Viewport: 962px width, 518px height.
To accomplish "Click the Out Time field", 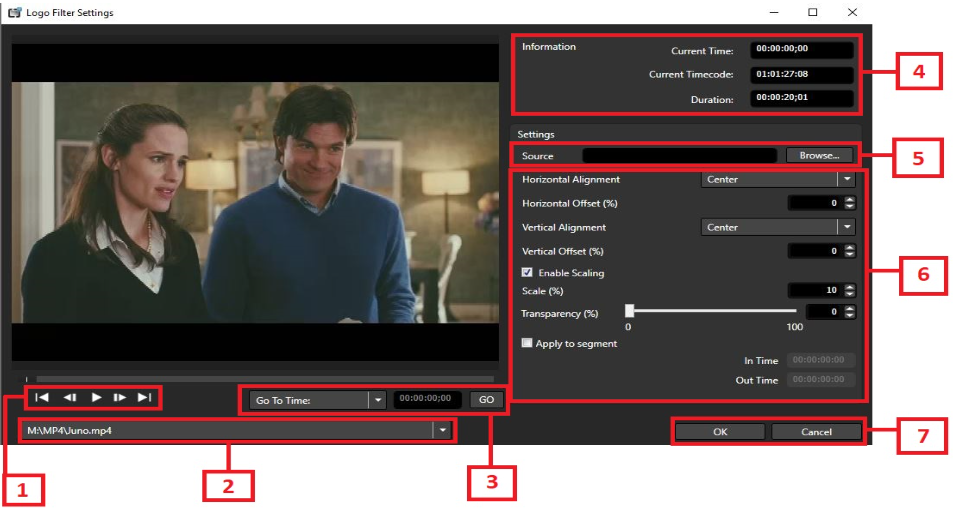I will coord(820,380).
